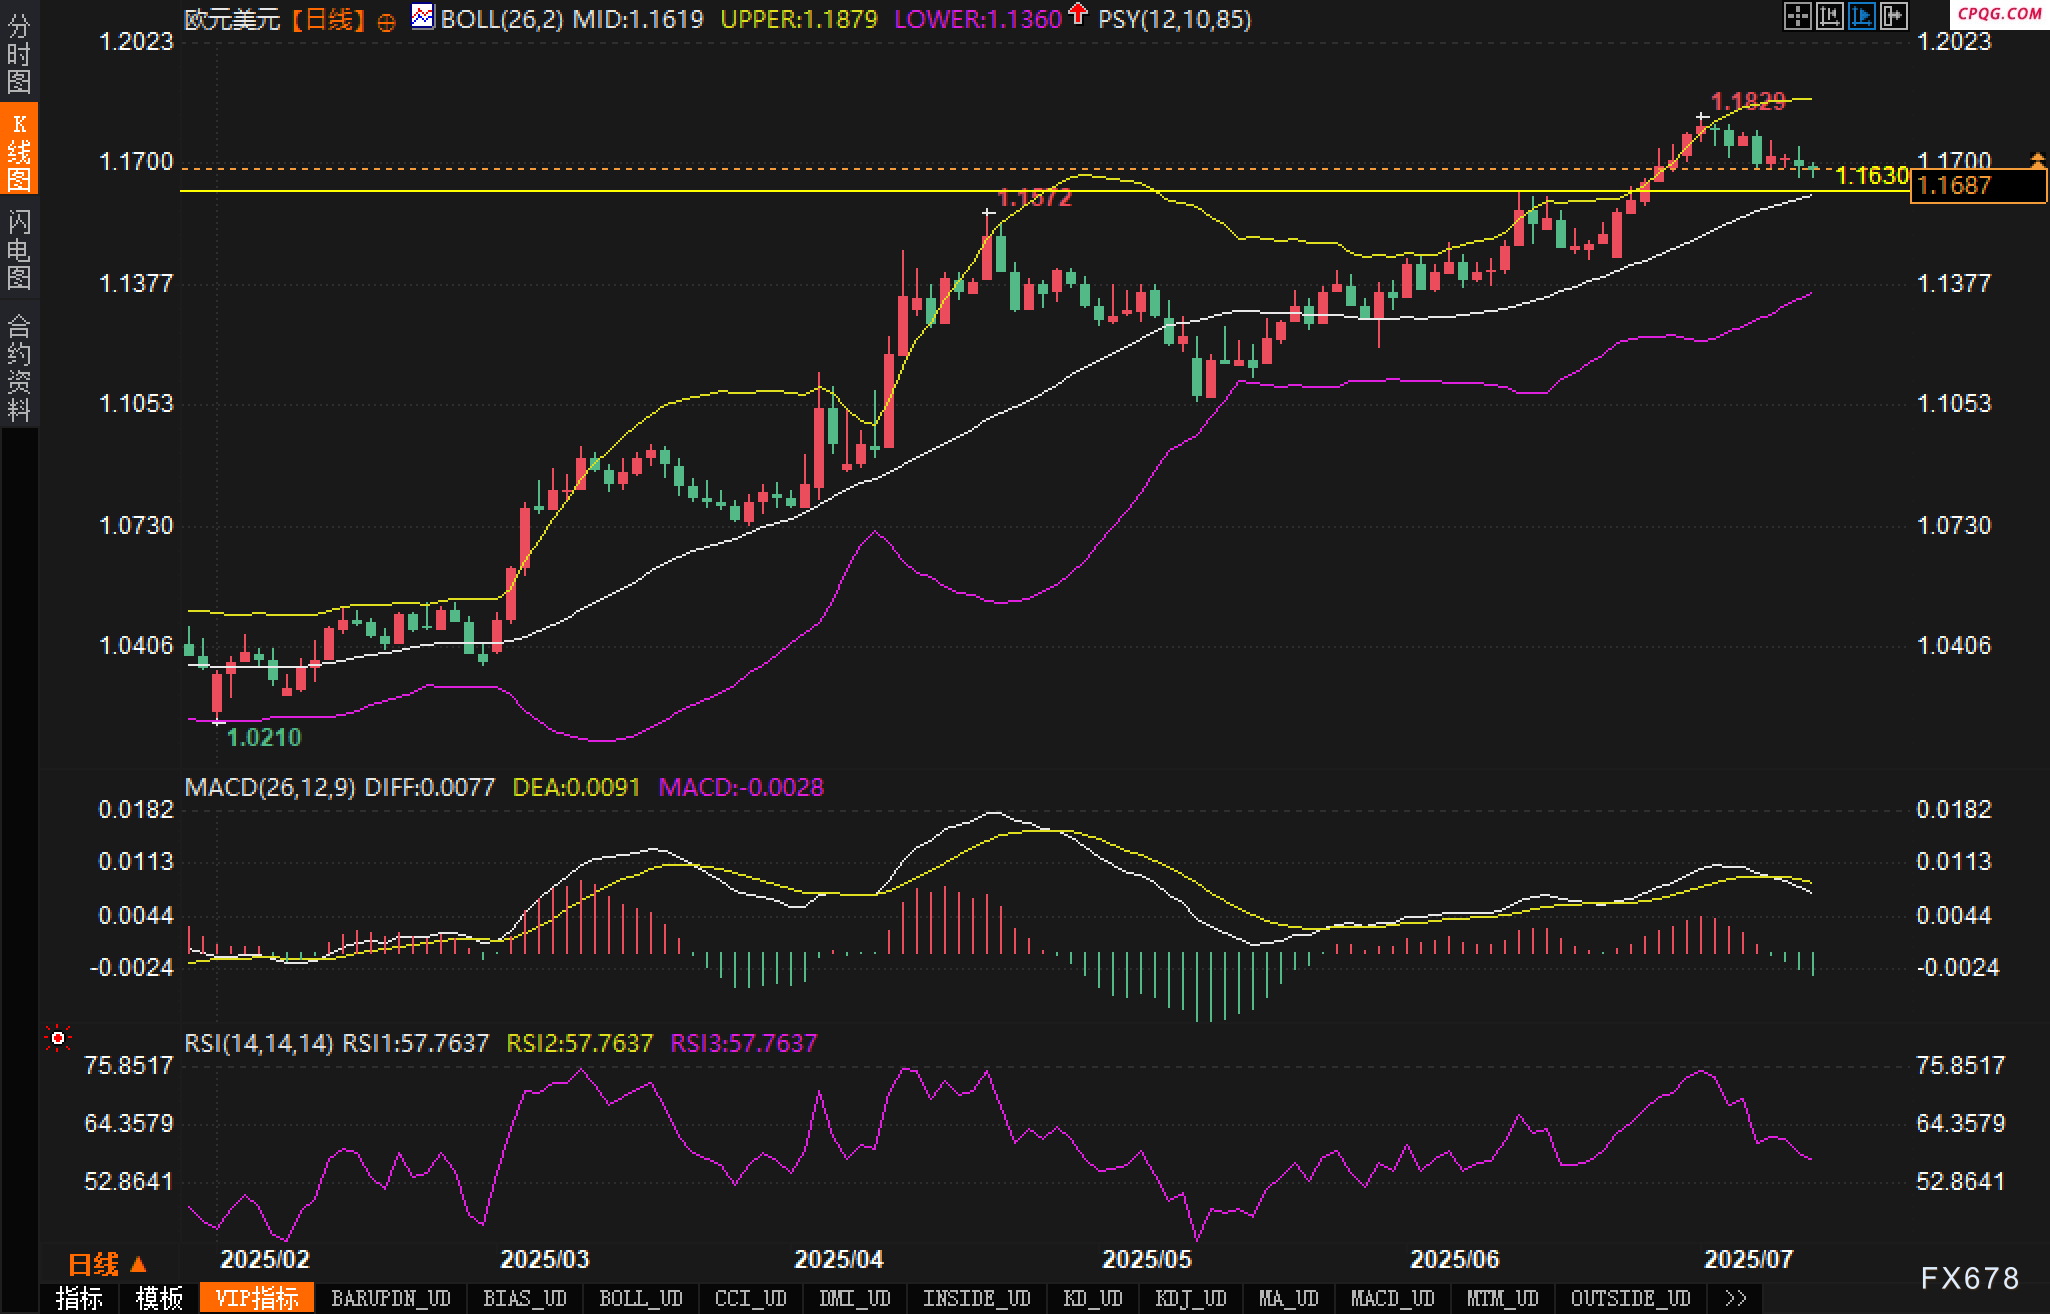Open the 闪电图 lightning chart
This screenshot has height=1314, width=2050.
(19, 249)
